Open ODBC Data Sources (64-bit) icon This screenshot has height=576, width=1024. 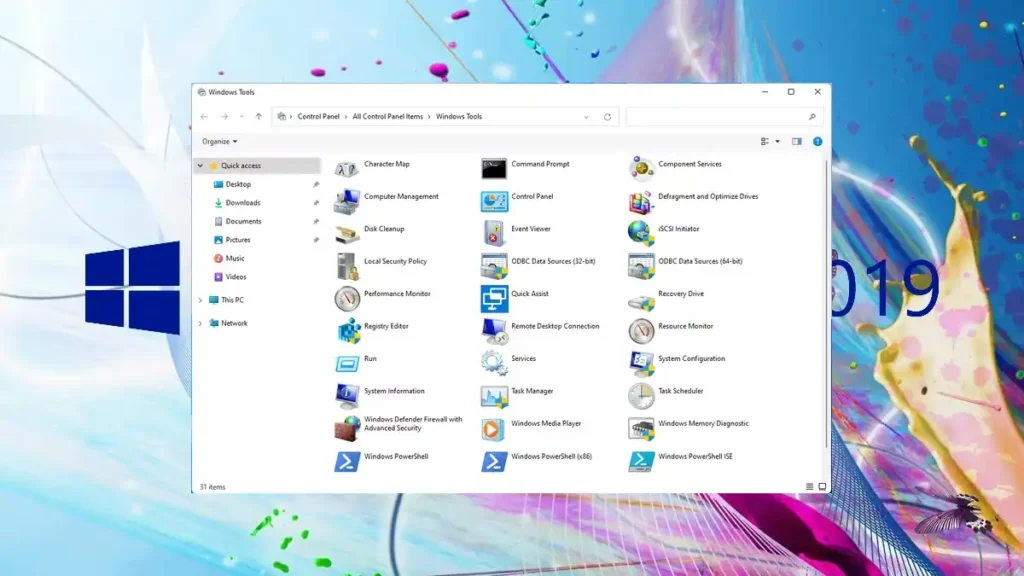pos(641,266)
